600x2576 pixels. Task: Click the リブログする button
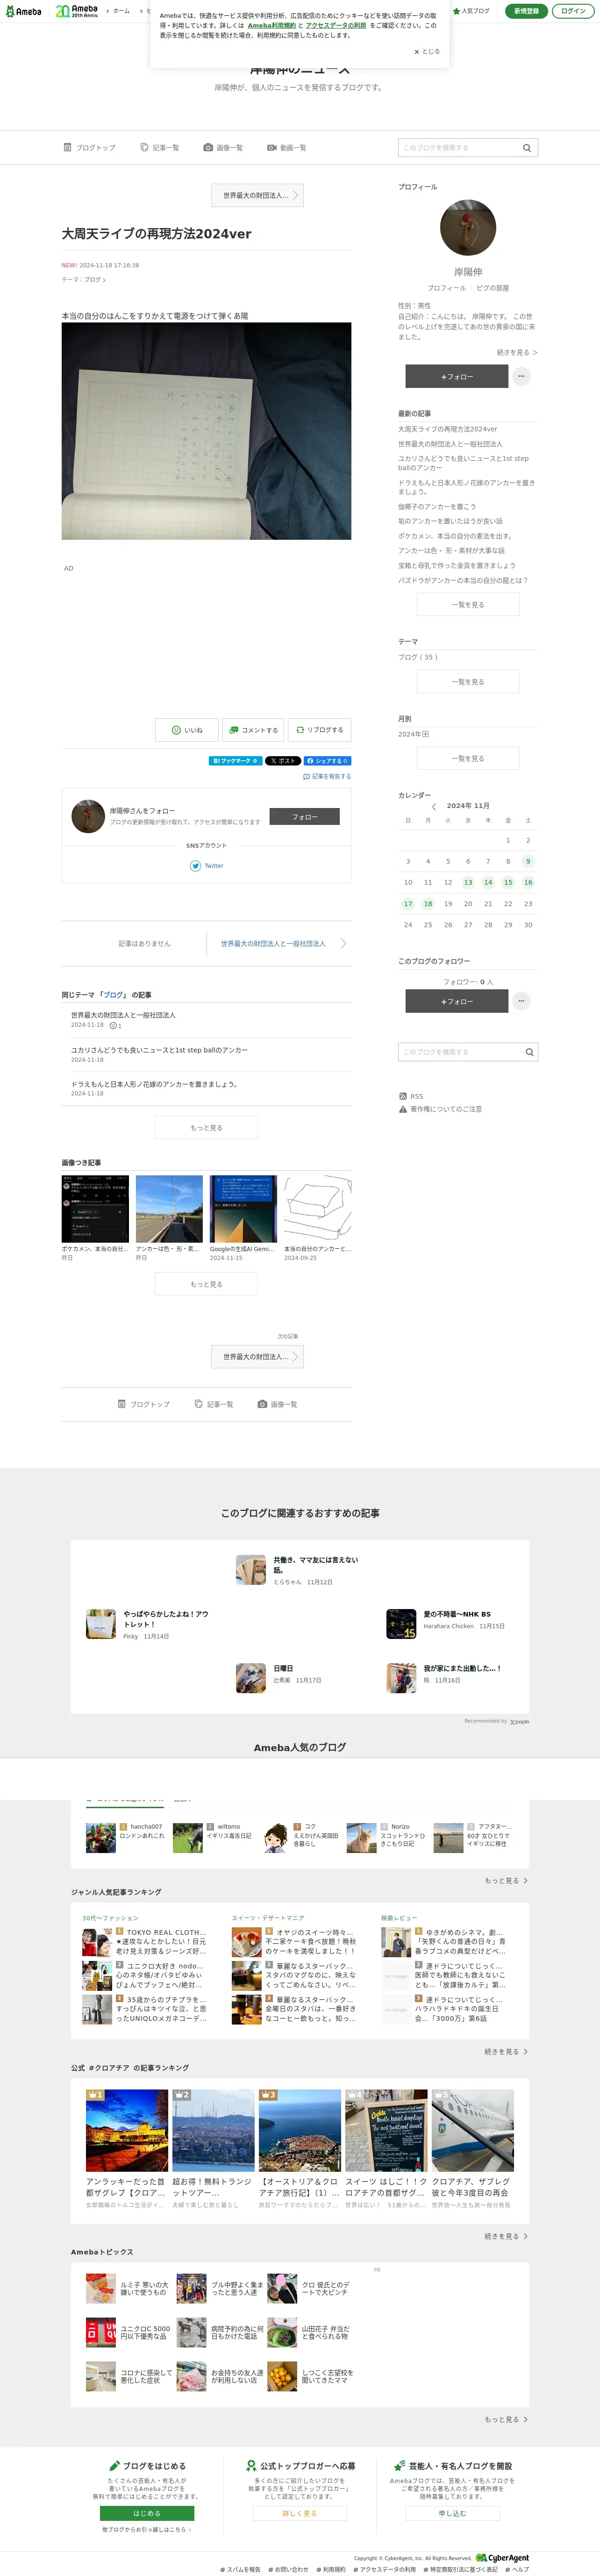tap(319, 730)
